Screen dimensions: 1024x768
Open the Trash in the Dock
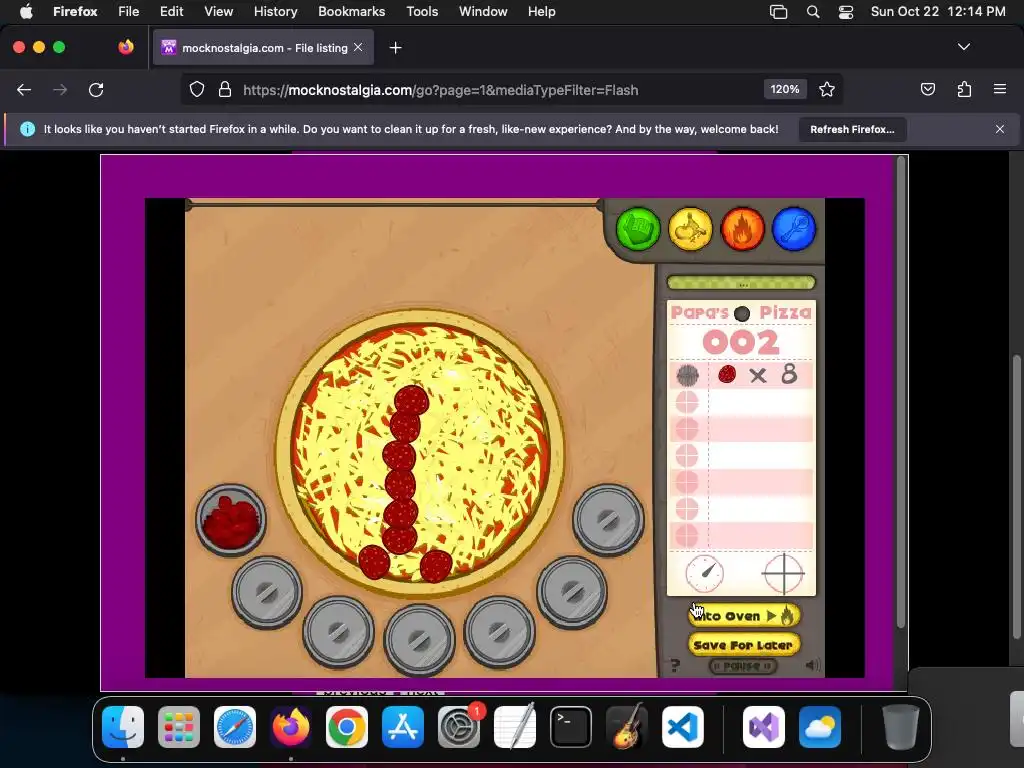[901, 727]
